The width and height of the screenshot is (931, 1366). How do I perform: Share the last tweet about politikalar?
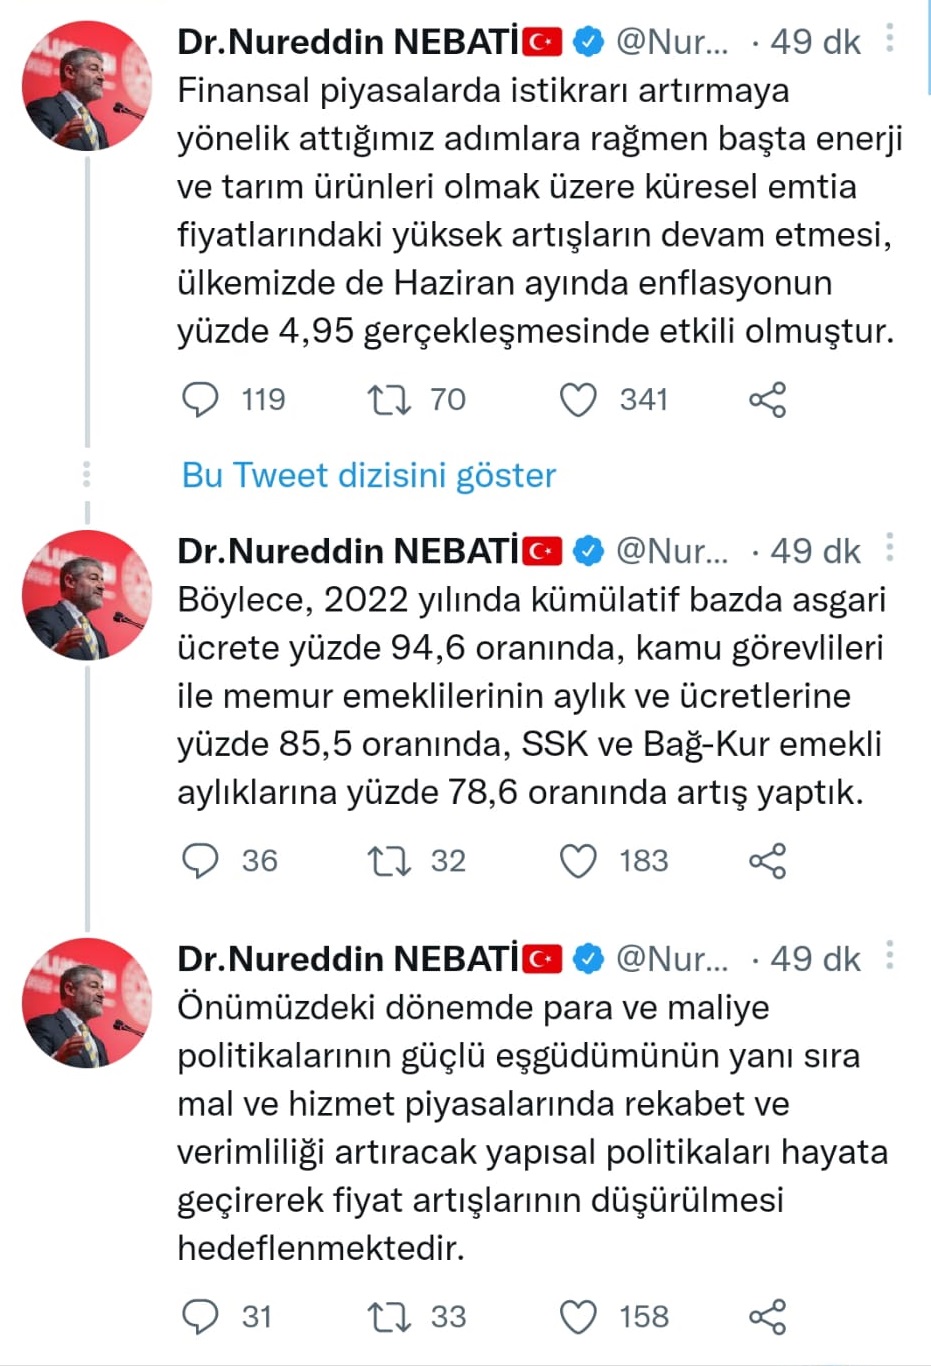click(767, 1317)
